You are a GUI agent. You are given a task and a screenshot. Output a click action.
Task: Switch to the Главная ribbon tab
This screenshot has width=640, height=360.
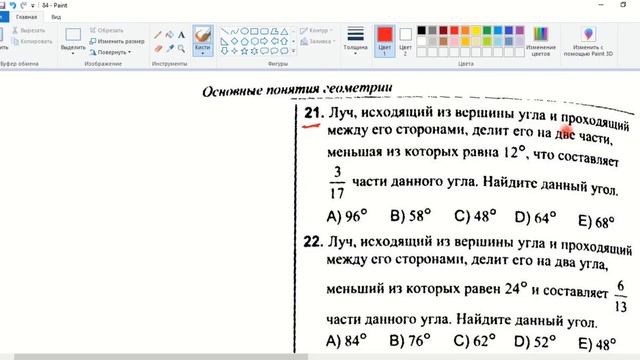27,17
